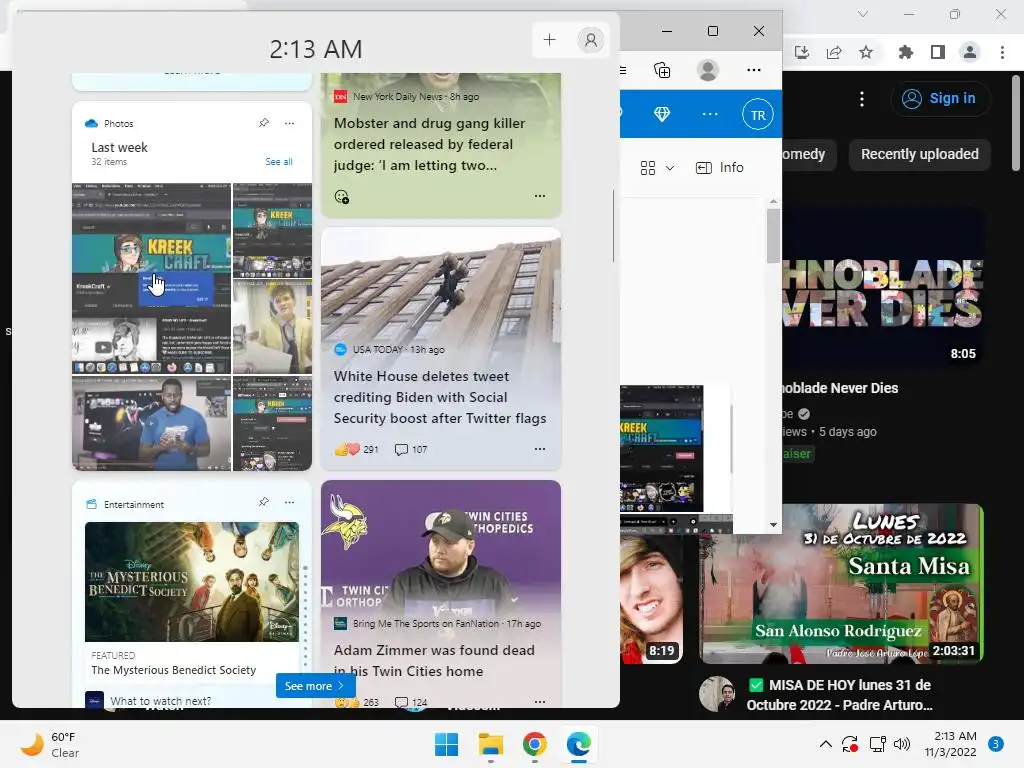1024x768 pixels.
Task: Open YouTube settings three-dot menu
Action: (x=862, y=99)
